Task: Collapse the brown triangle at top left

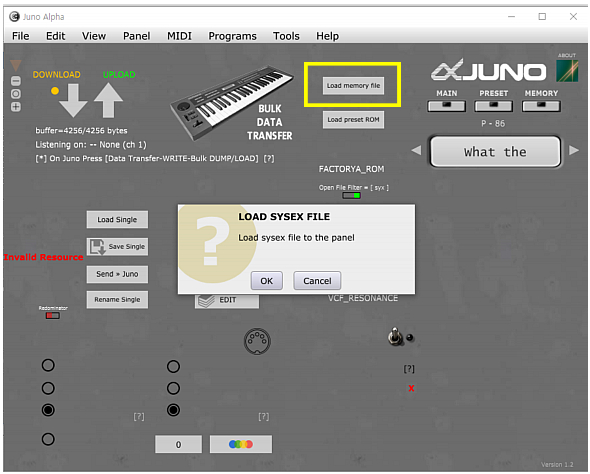Action: tap(16, 65)
